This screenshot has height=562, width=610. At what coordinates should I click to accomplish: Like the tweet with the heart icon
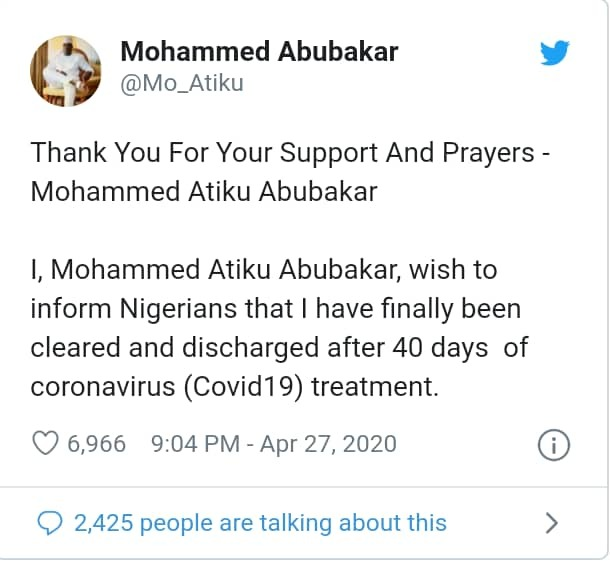tap(47, 443)
